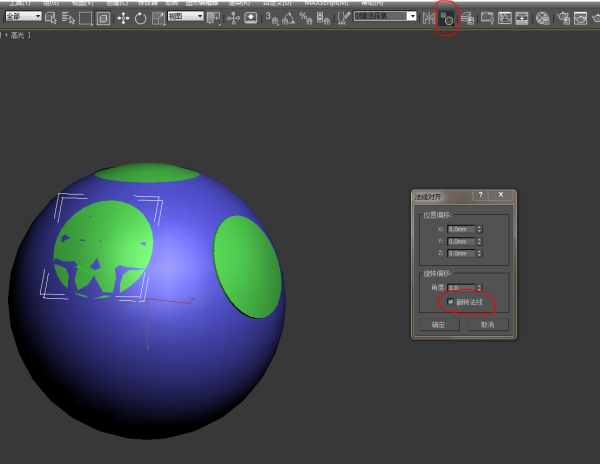Toggle the 3D Snaps button

click(x=272, y=18)
